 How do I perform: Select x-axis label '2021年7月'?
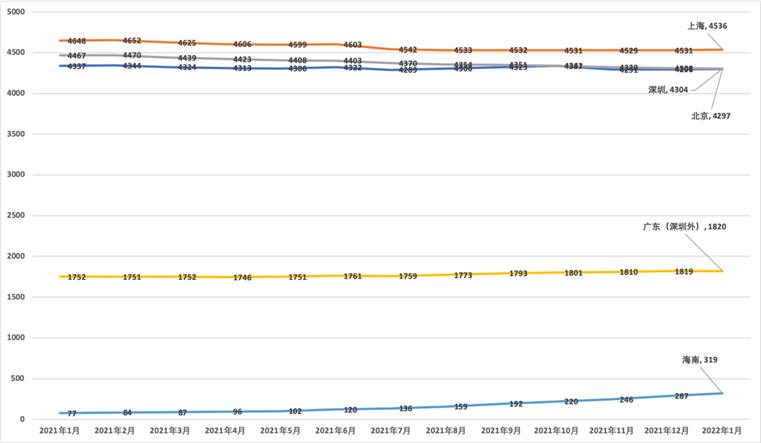(x=391, y=431)
